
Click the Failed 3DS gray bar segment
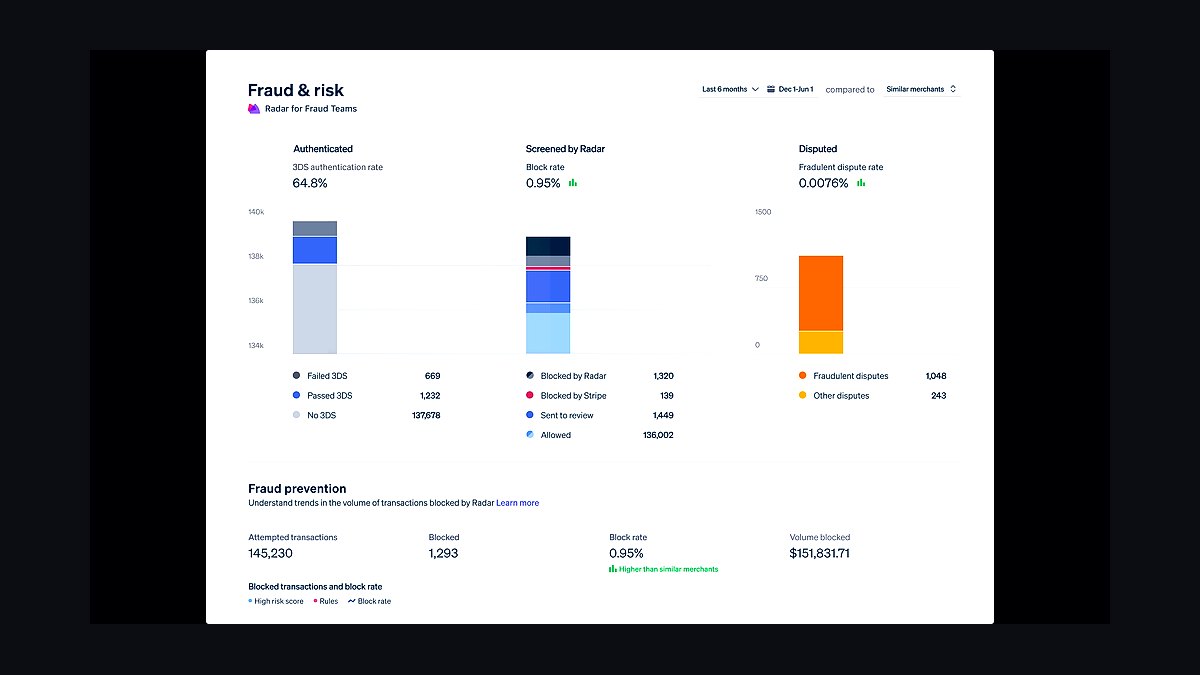point(315,228)
